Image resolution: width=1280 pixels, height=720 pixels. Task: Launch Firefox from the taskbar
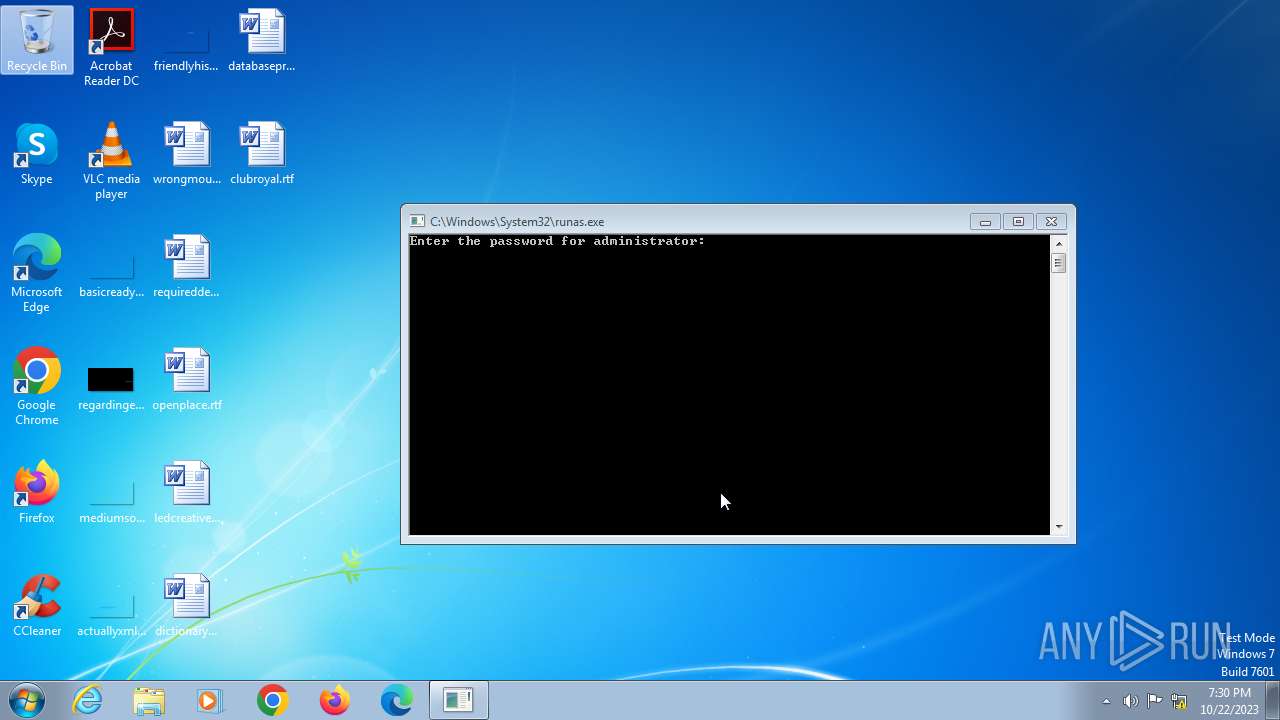tap(334, 700)
